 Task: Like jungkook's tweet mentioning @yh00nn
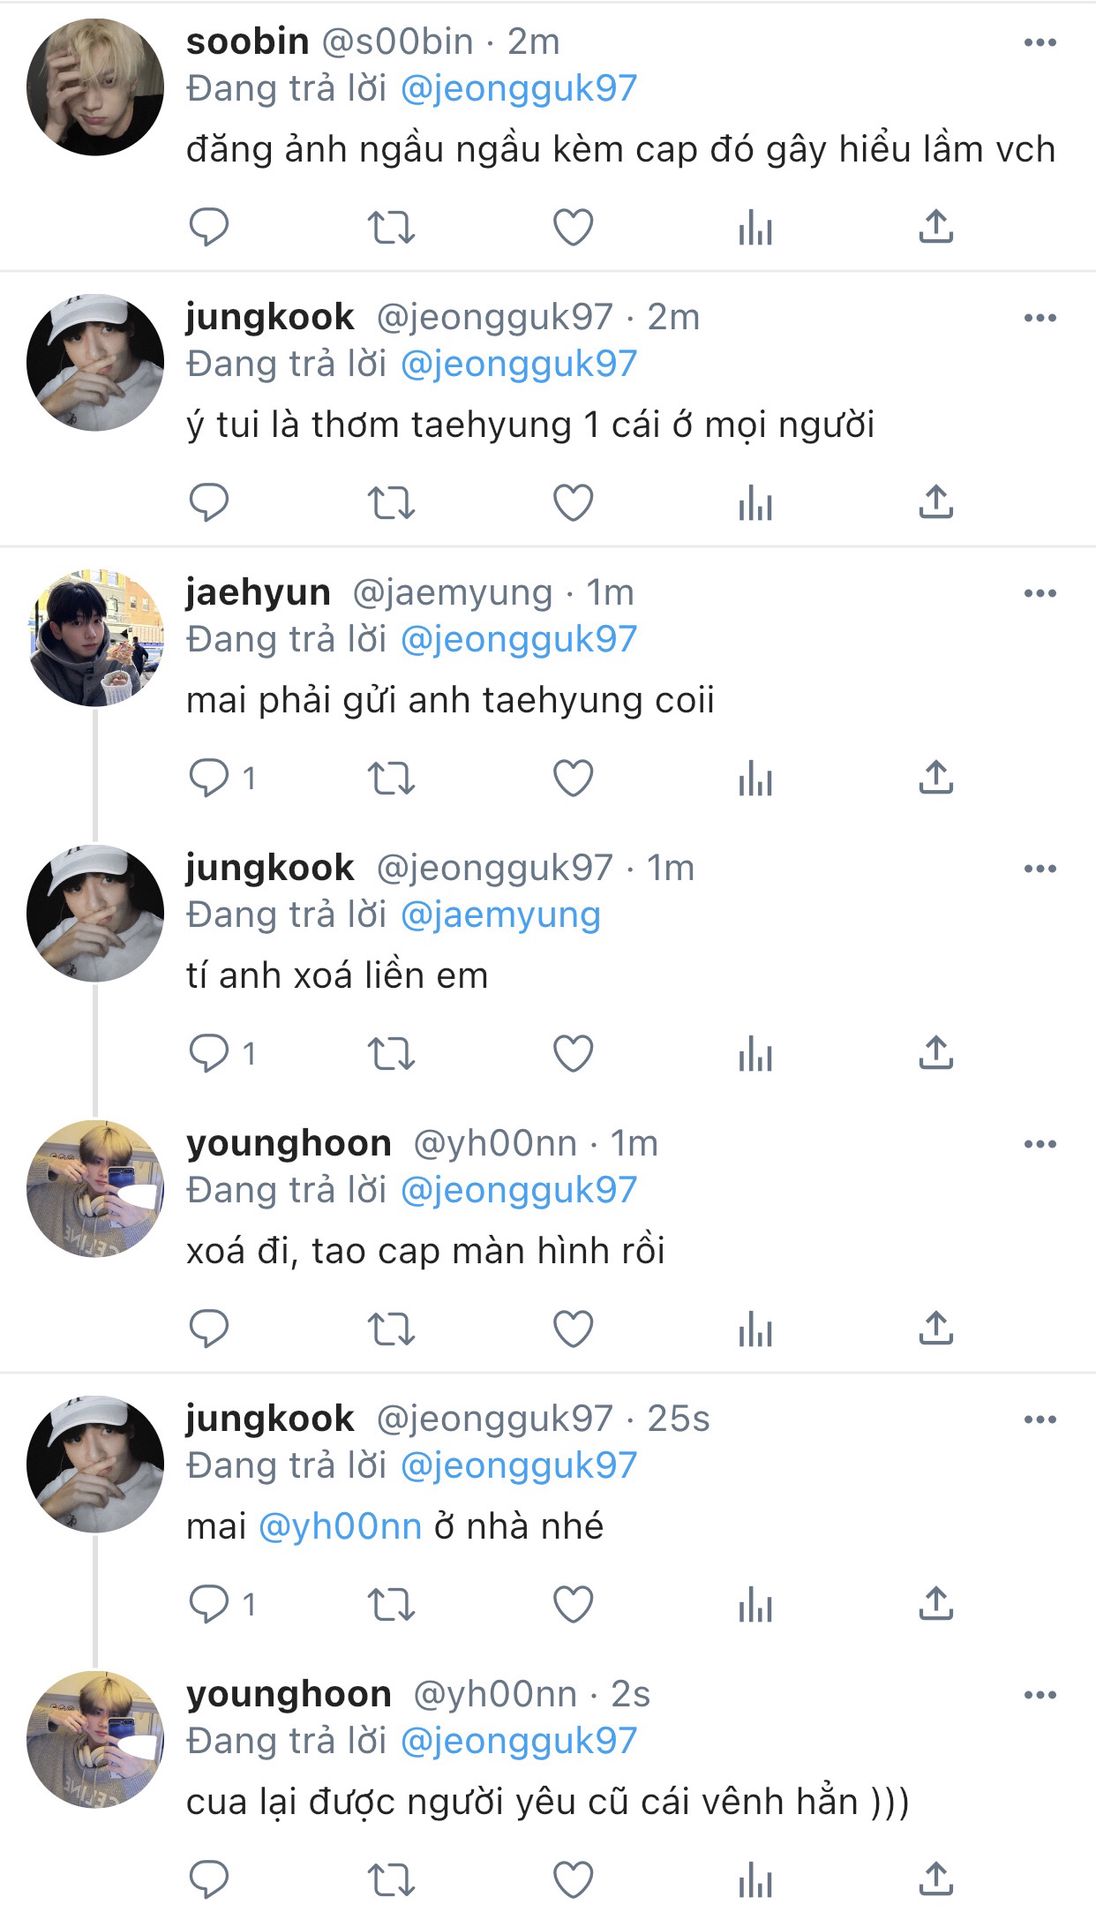[573, 1604]
